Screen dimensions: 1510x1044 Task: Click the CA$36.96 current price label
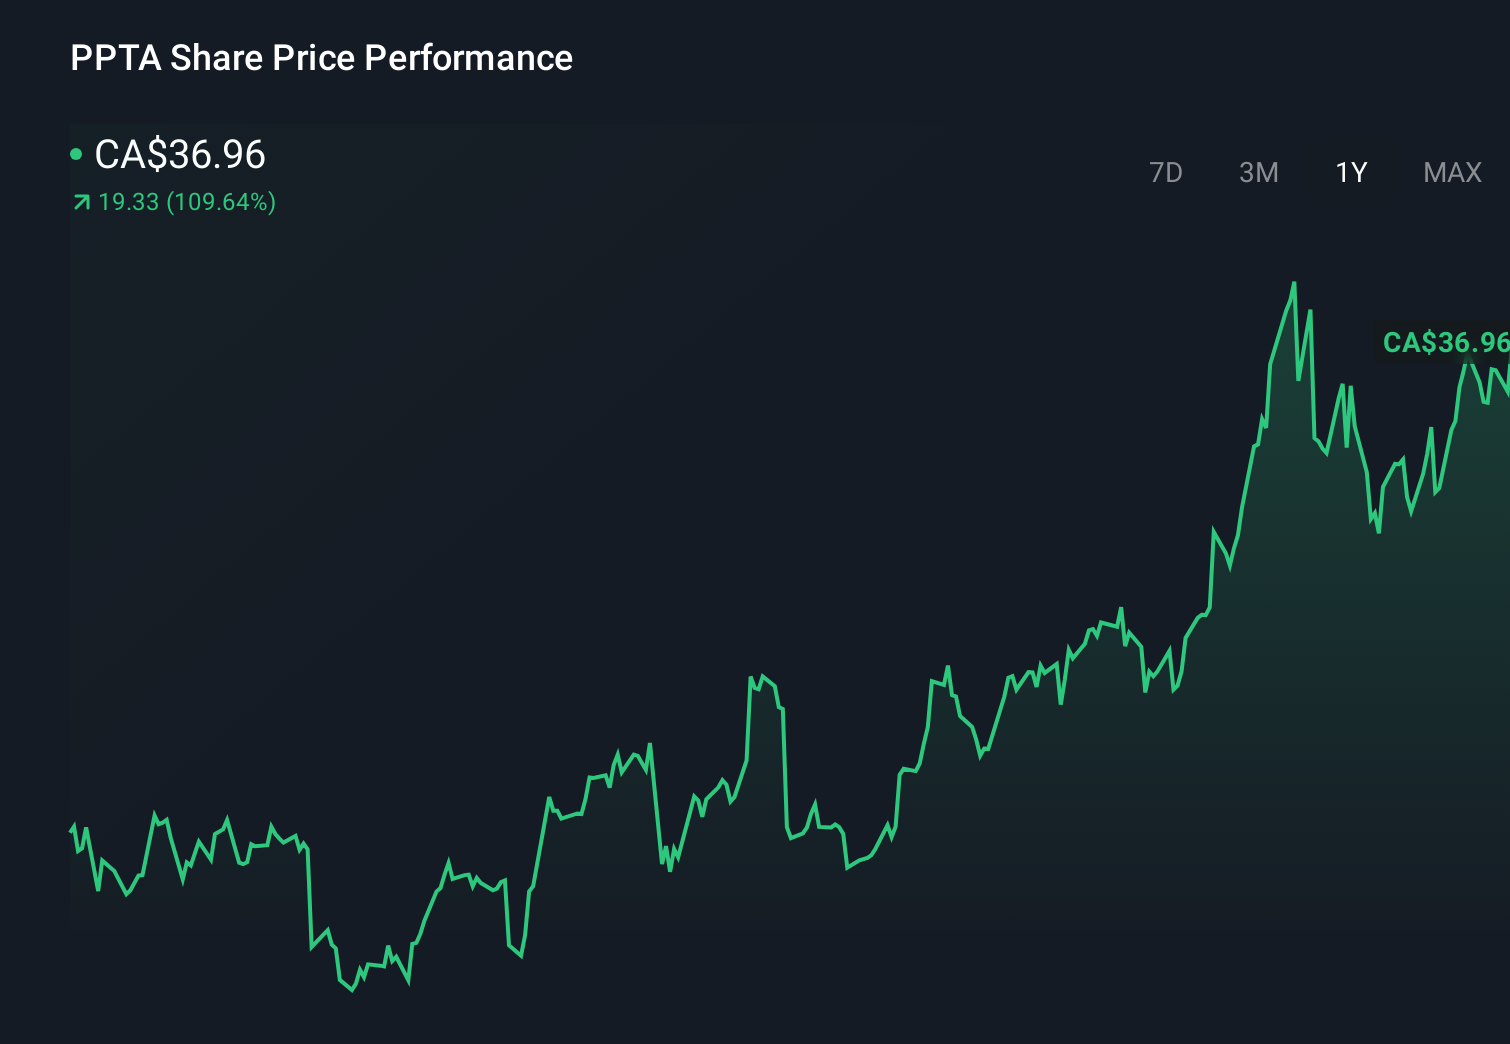click(x=180, y=155)
